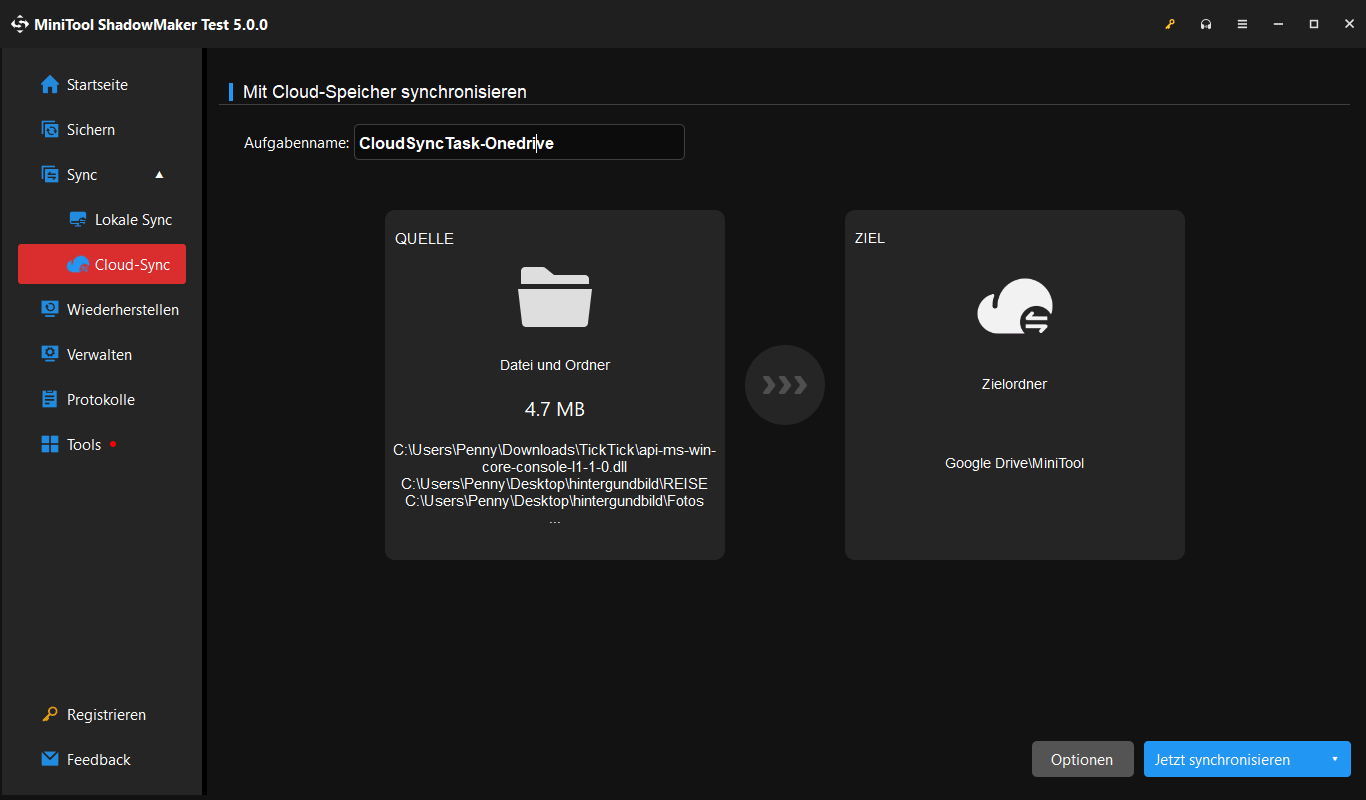Go to Startseite via the home icon

pos(50,85)
